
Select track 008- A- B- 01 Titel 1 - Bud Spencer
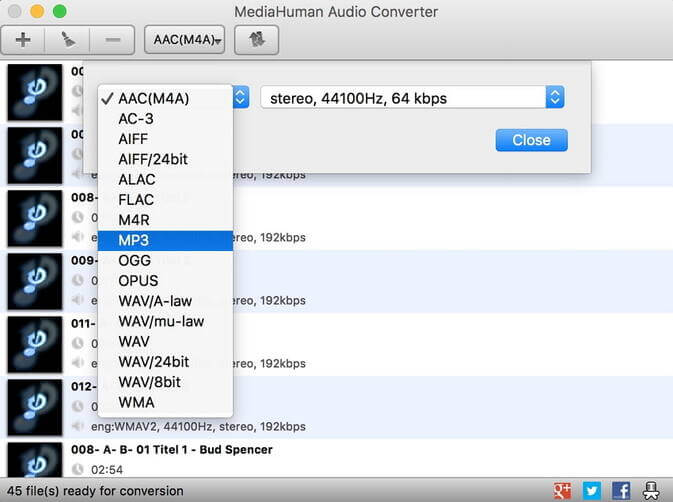[172, 450]
